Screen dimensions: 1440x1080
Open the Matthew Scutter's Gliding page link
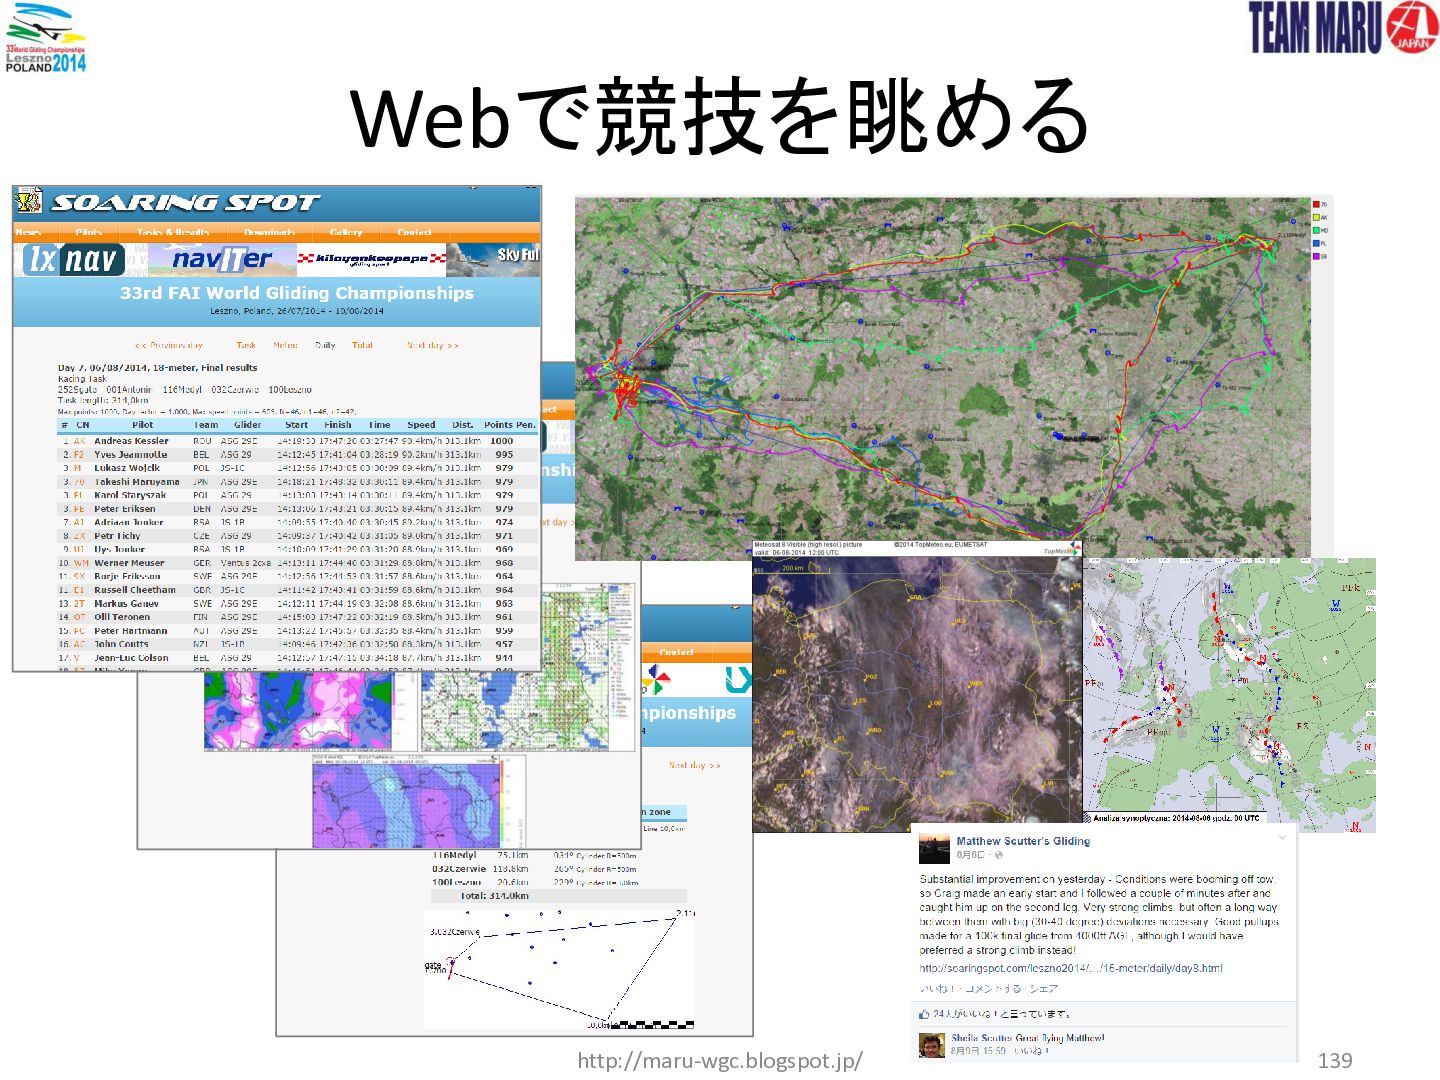(x=1023, y=841)
